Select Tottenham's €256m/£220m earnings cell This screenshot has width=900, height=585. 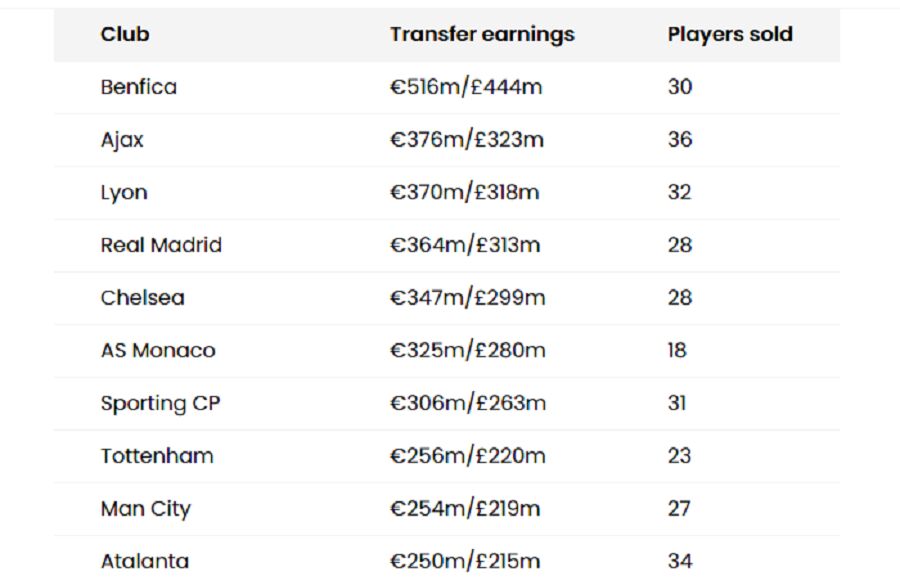tap(468, 456)
